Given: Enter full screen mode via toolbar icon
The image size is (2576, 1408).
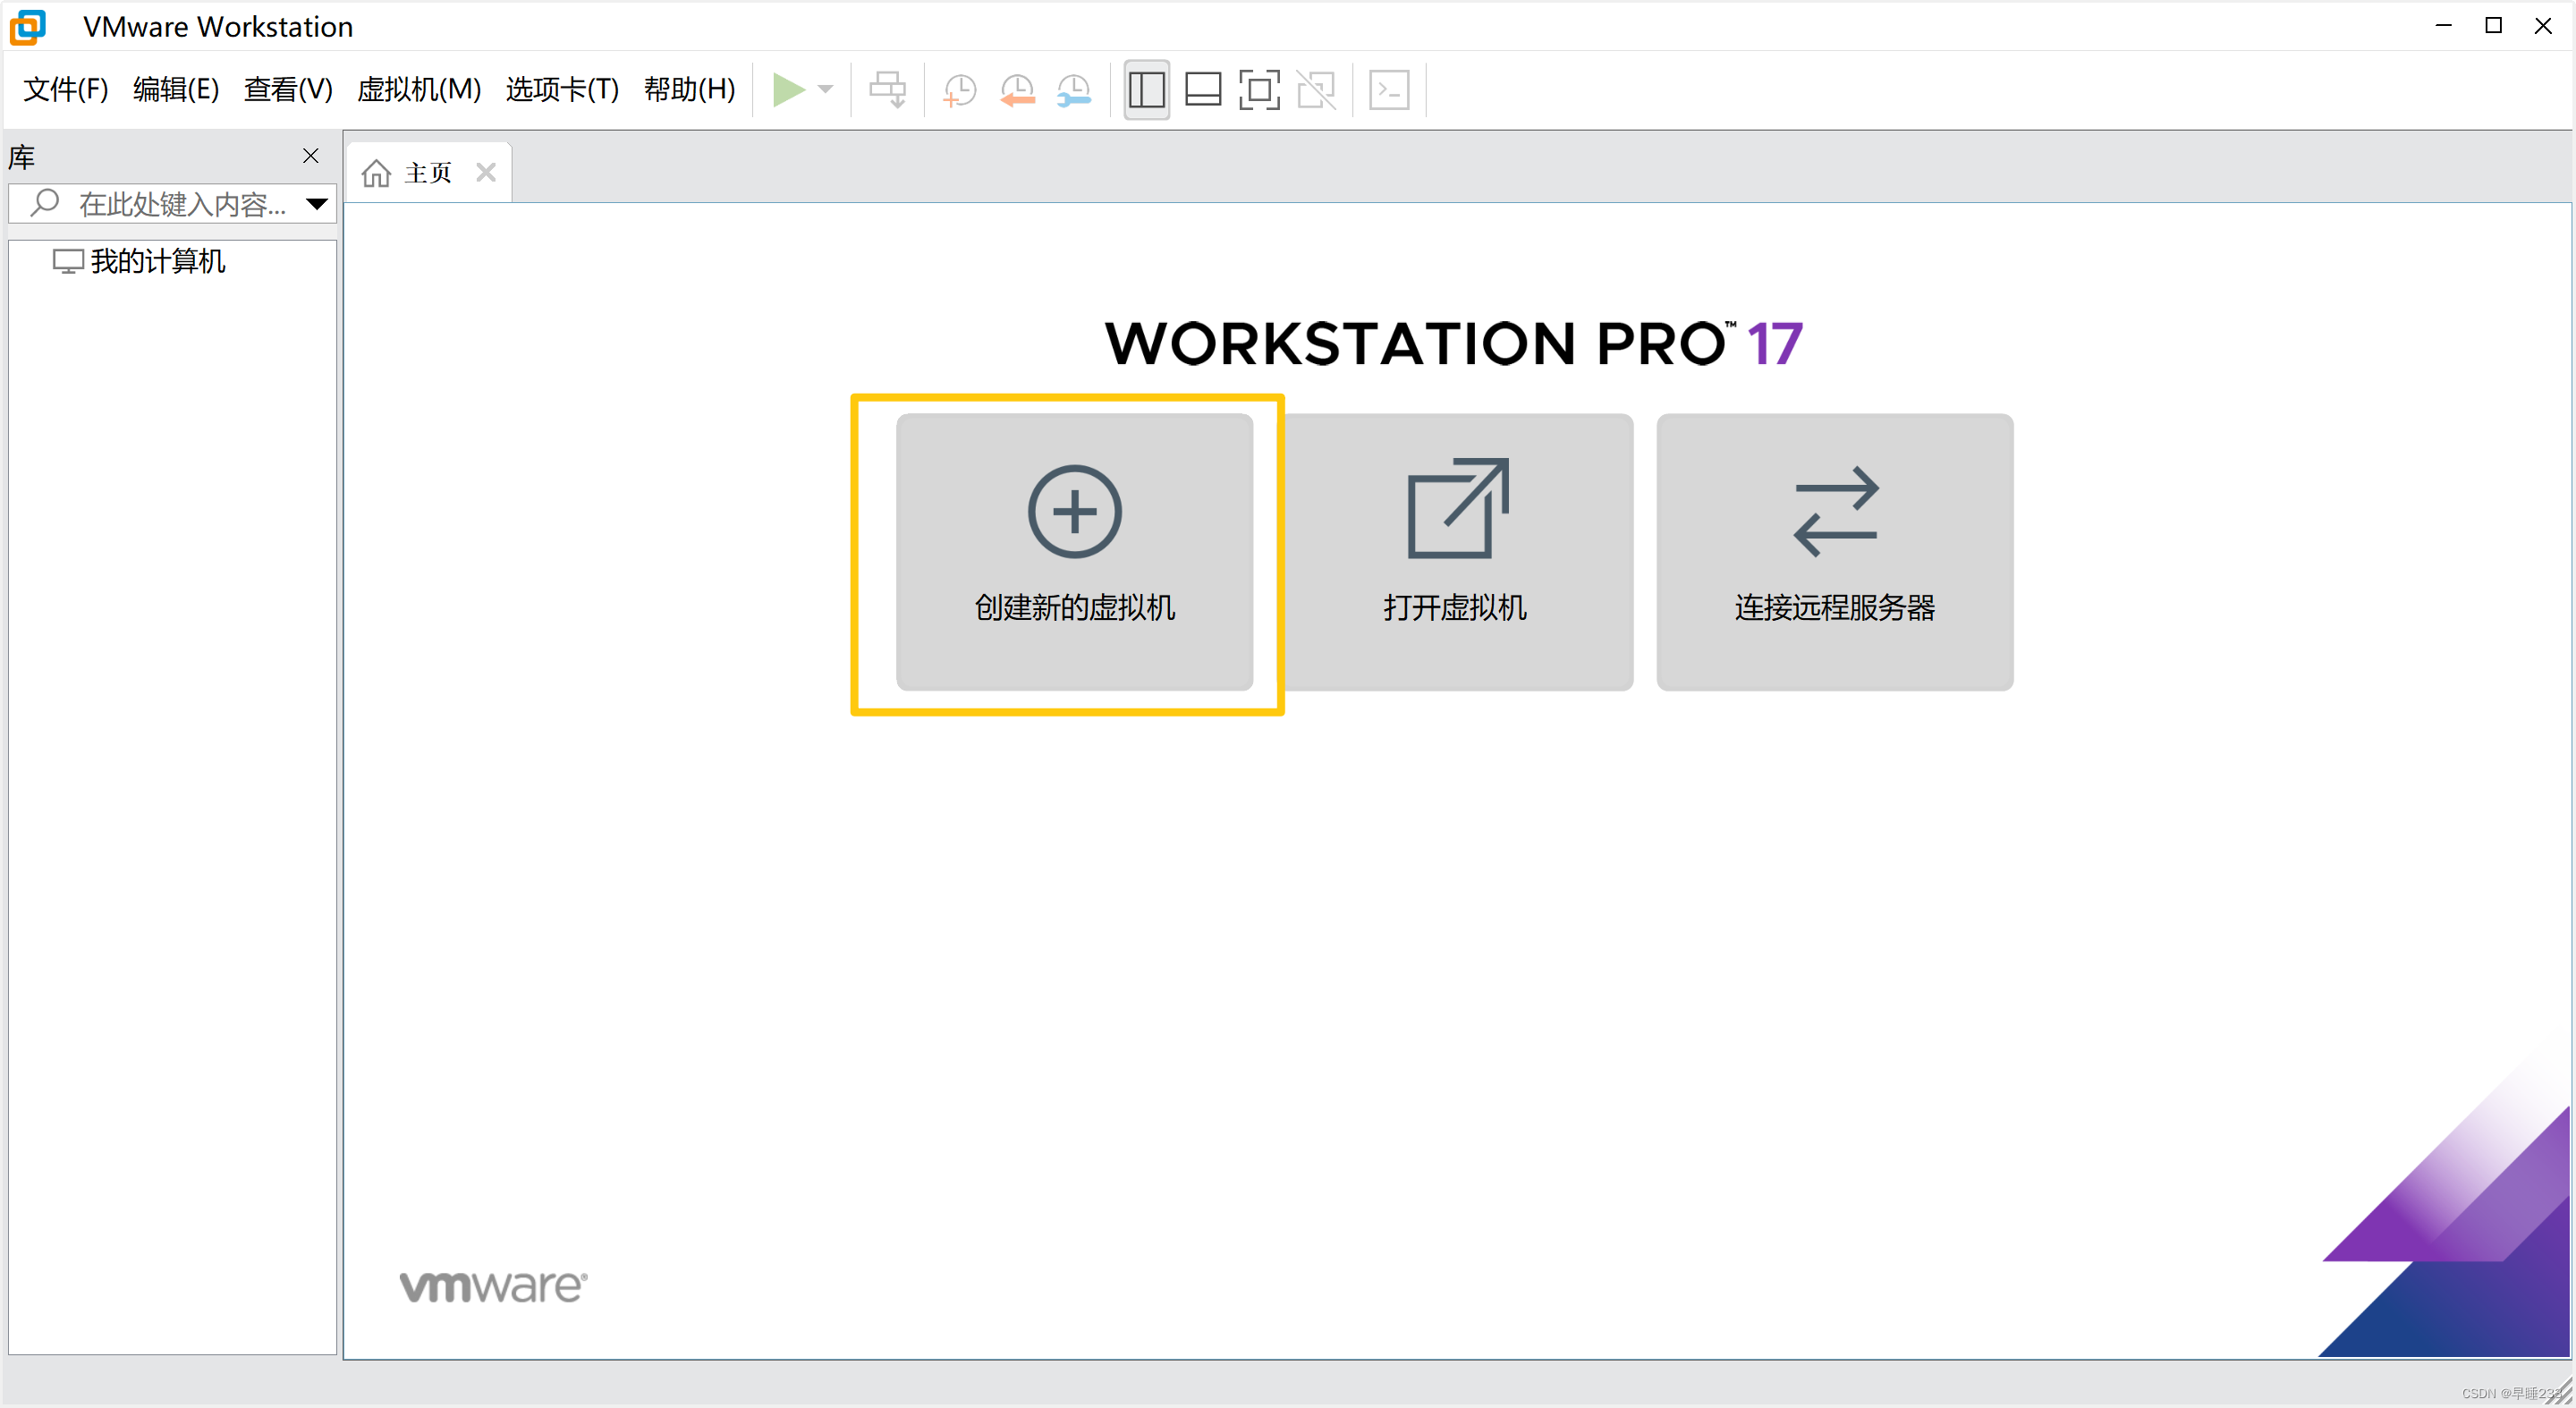Looking at the screenshot, I should (1259, 90).
